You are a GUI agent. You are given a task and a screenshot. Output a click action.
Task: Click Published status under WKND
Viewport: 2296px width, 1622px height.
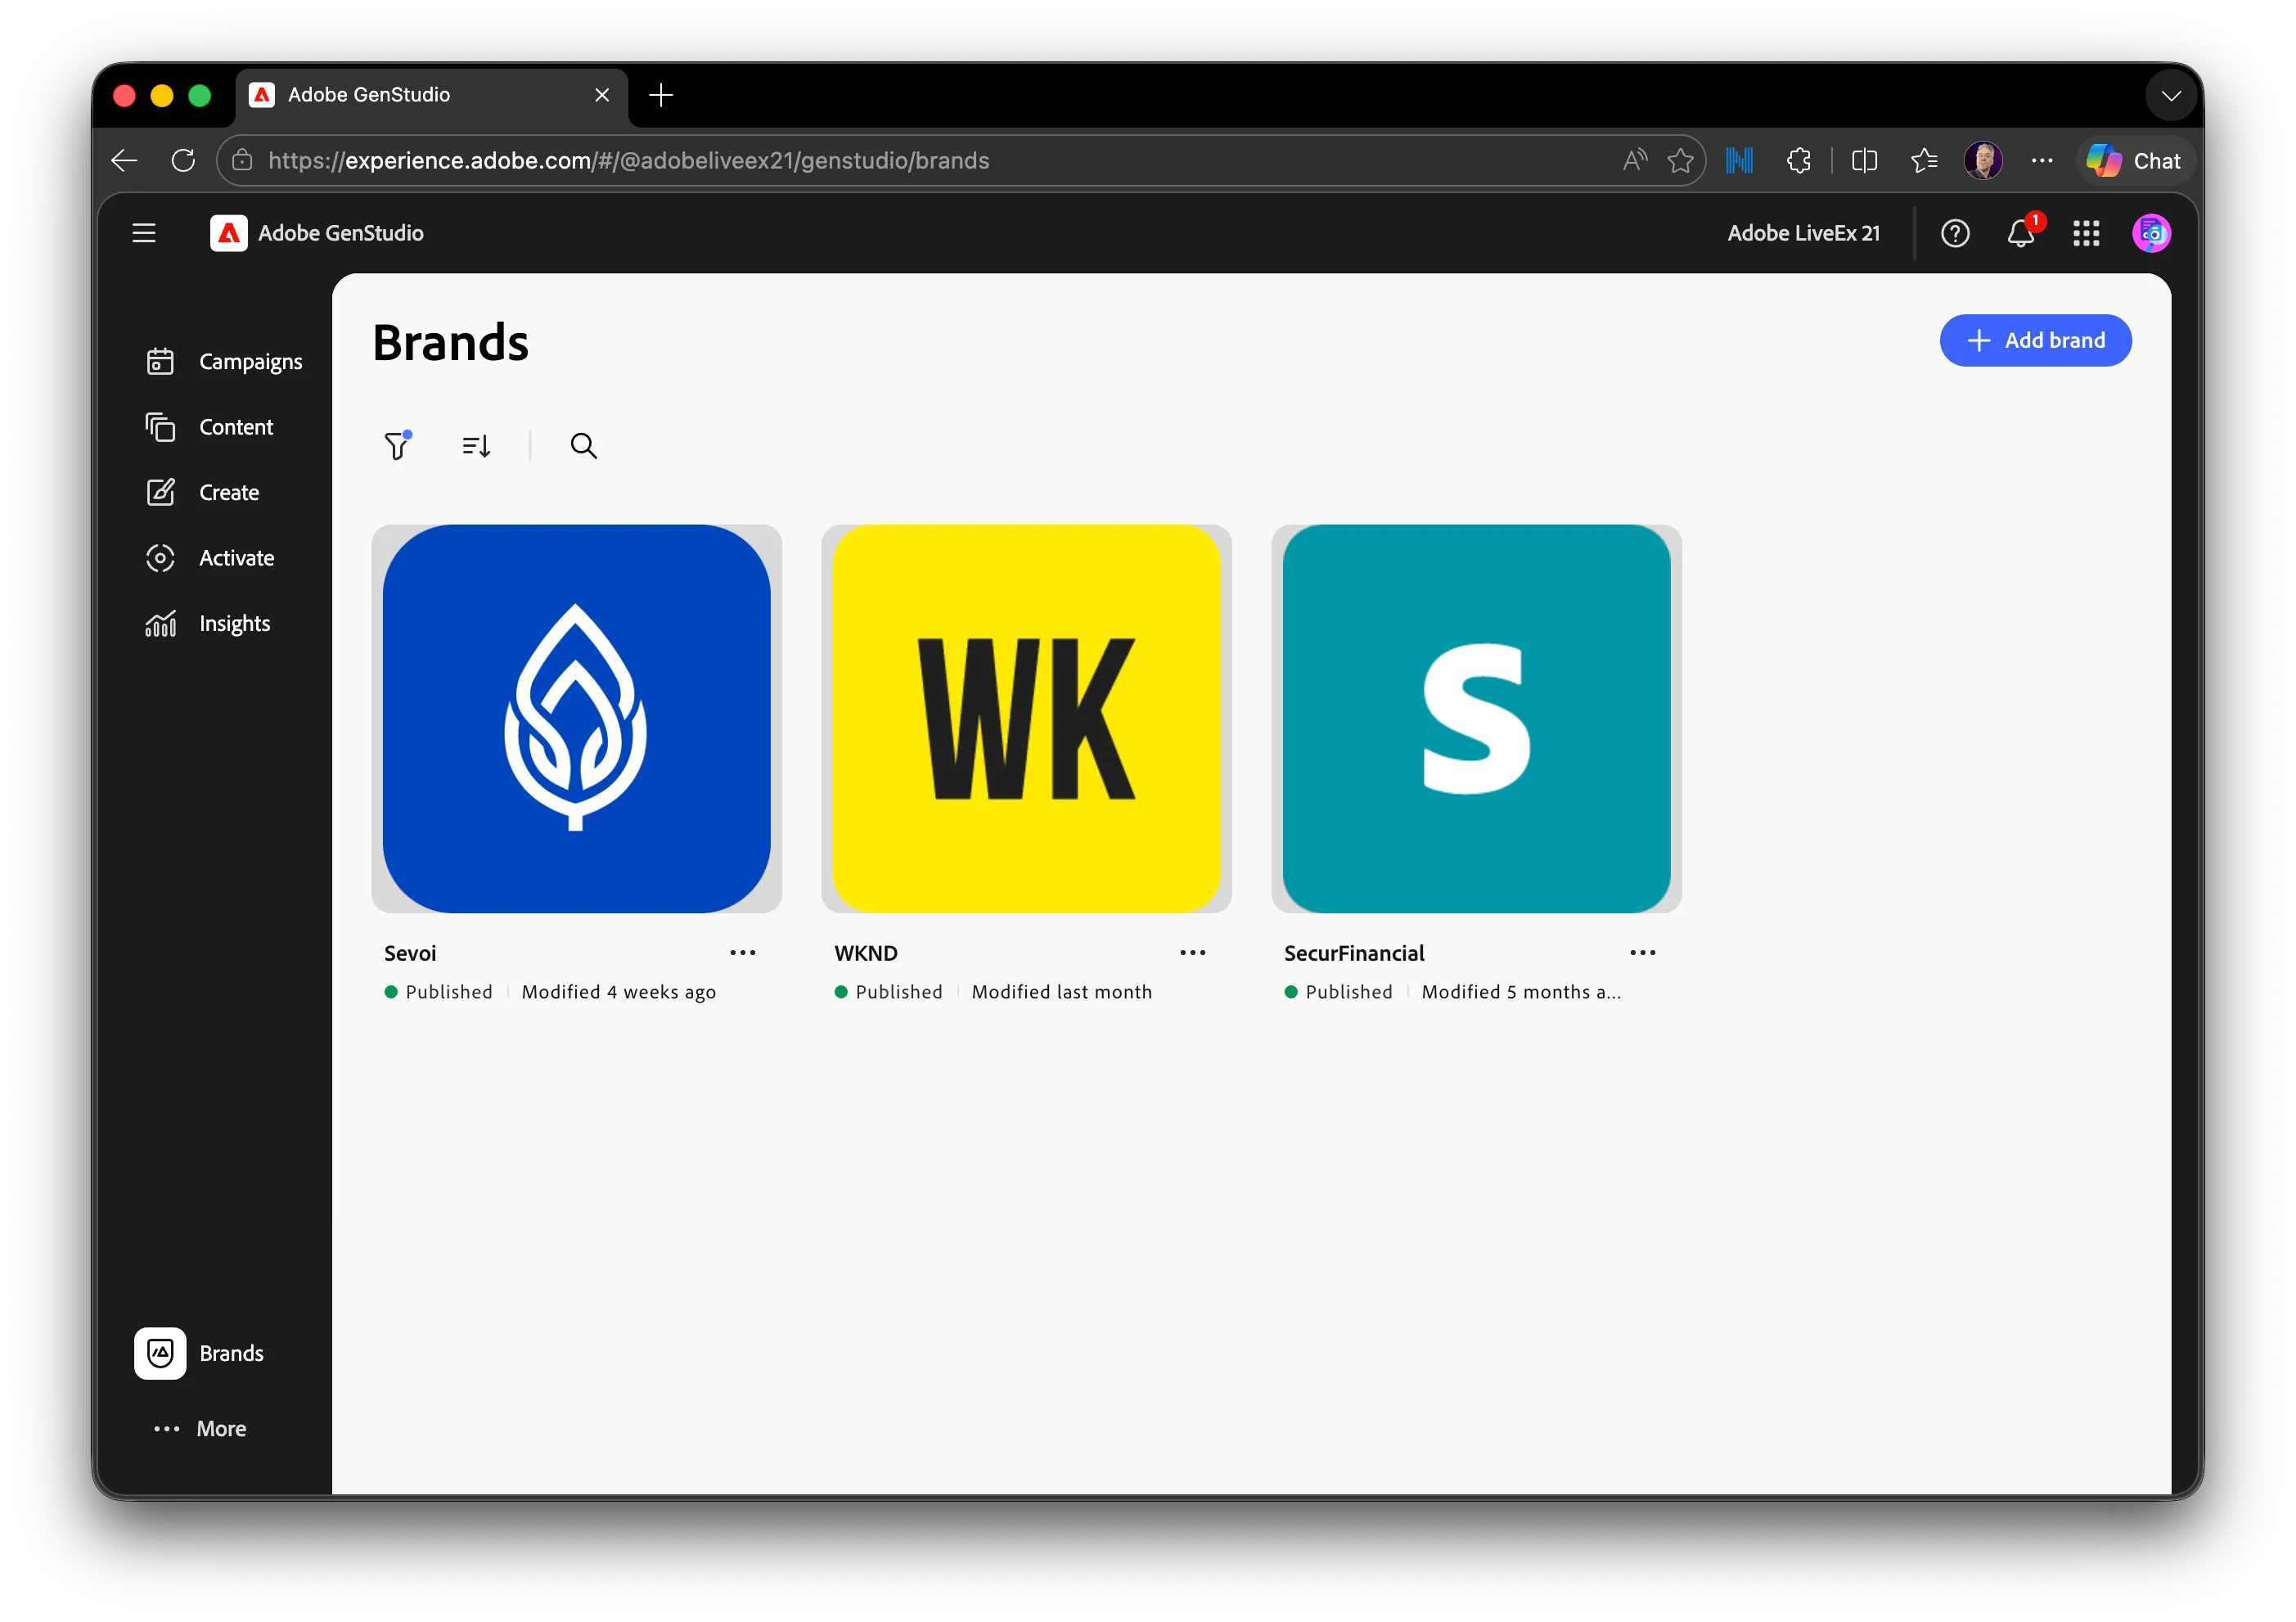click(x=888, y=991)
